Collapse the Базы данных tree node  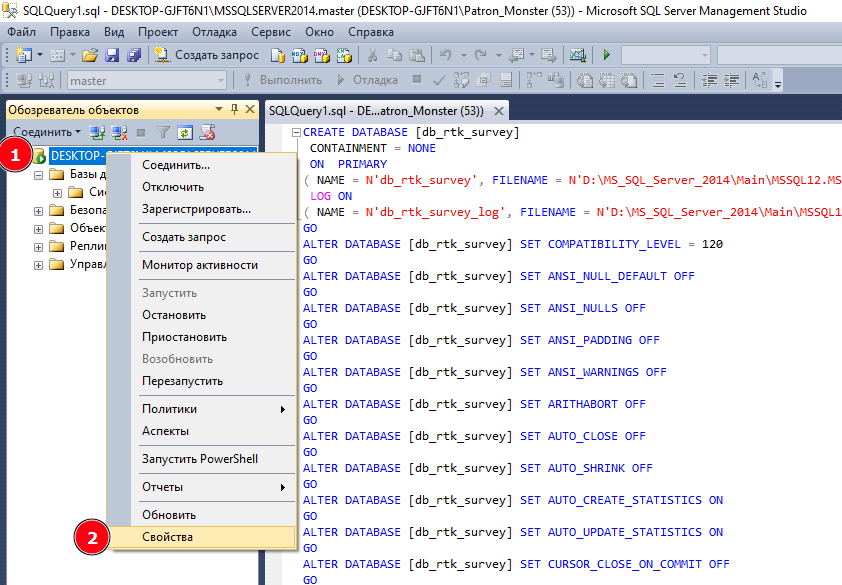click(39, 175)
